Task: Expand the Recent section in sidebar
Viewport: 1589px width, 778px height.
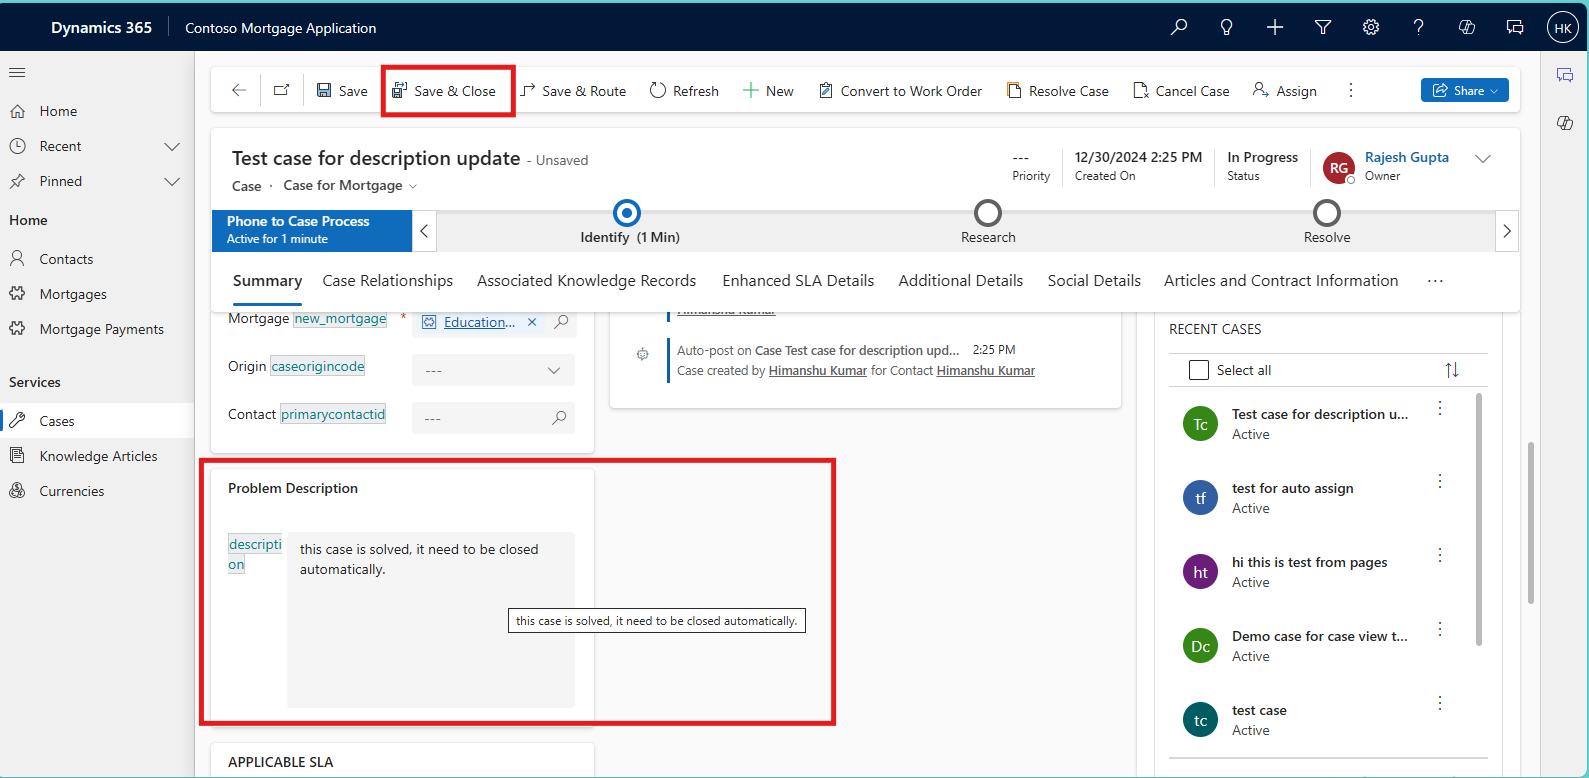Action: tap(172, 146)
